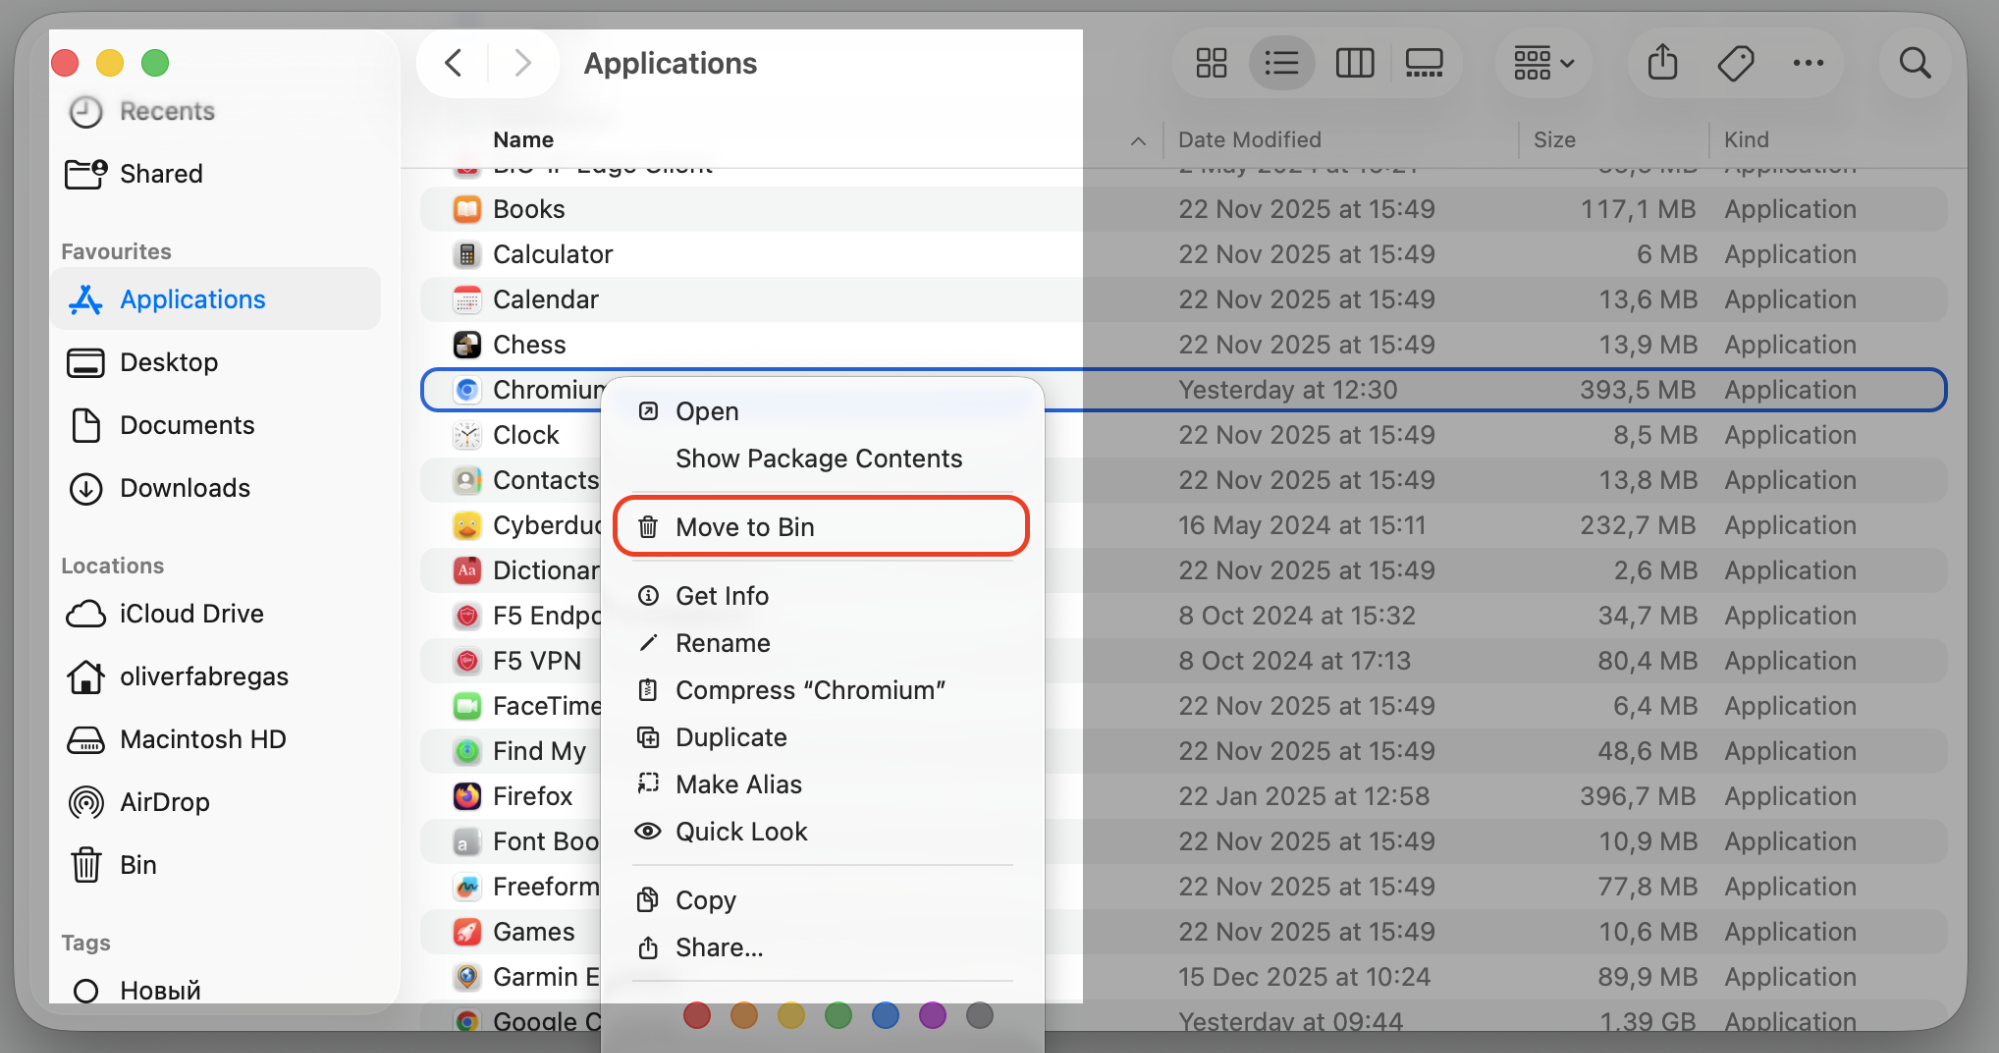Image resolution: width=1999 pixels, height=1053 pixels.
Task: Choose Make Alias
Action: [x=822, y=784]
